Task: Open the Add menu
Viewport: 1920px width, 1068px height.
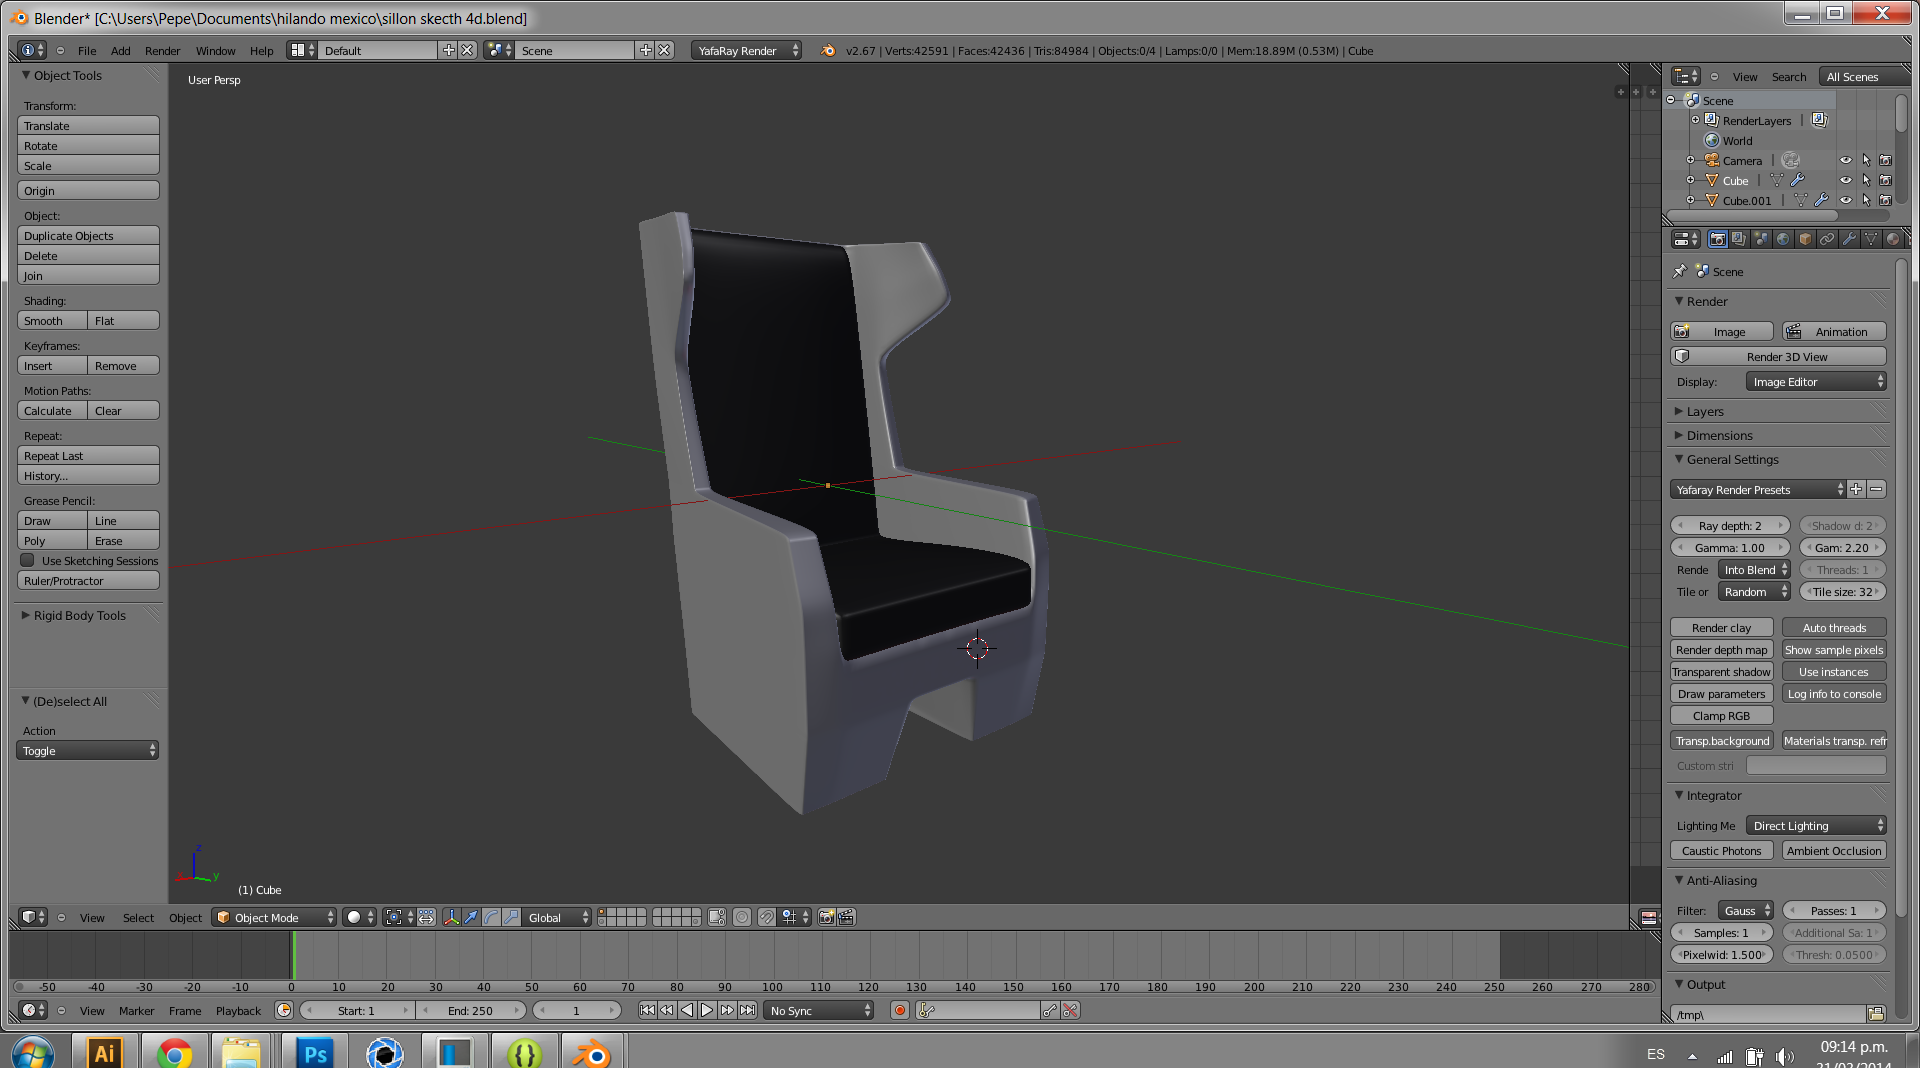Action: coord(120,50)
